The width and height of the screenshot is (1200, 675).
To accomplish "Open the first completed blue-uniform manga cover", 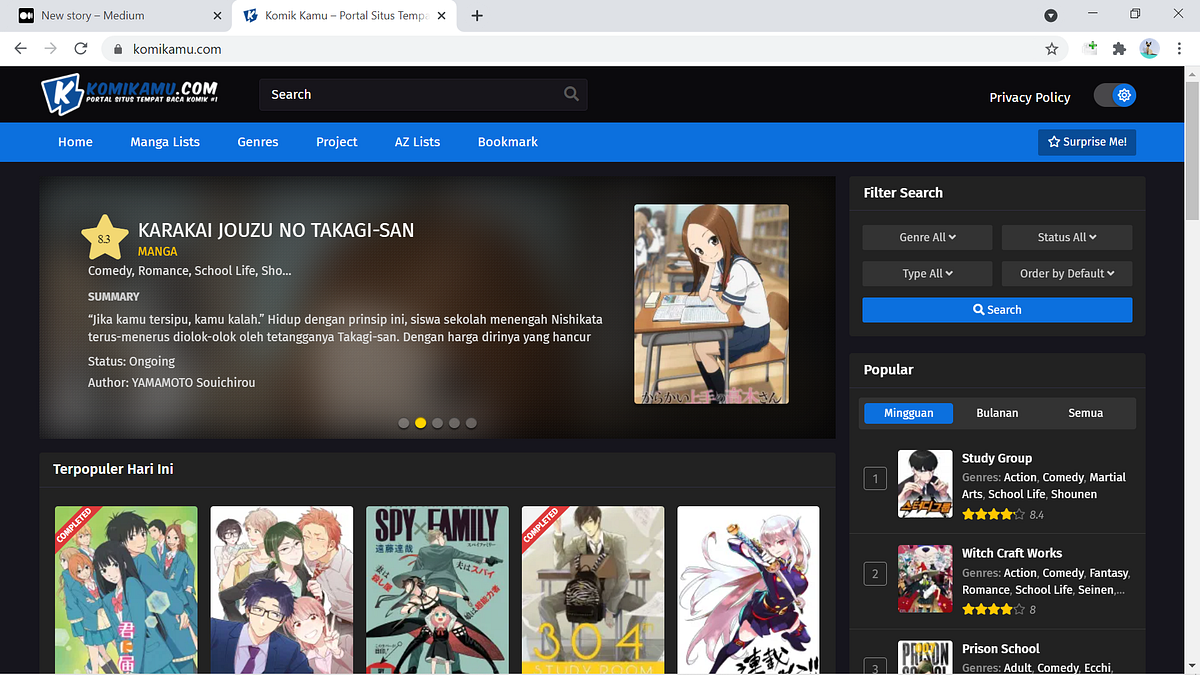I will pyautogui.click(x=126, y=590).
